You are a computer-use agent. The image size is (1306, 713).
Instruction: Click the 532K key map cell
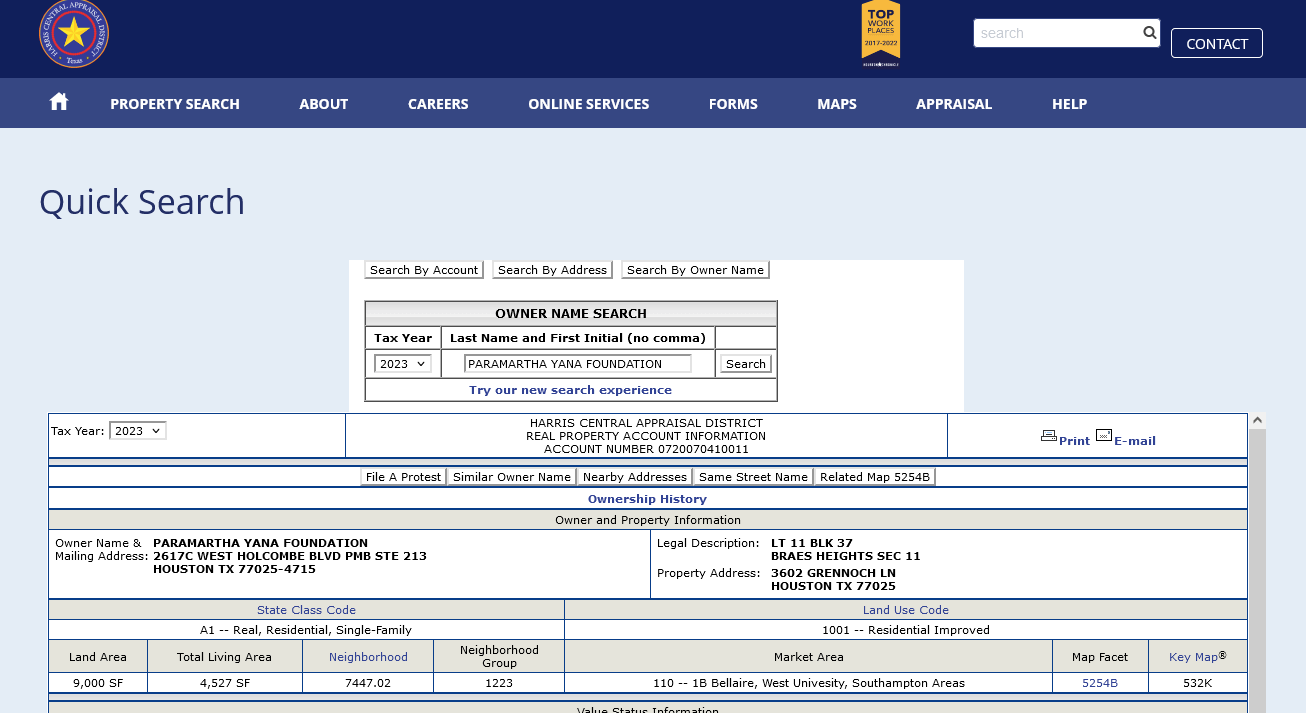click(1198, 683)
